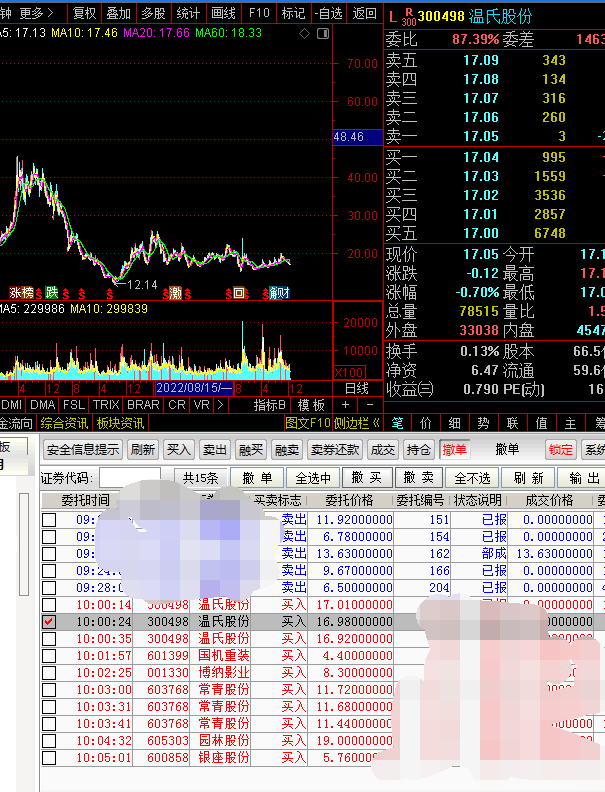Click the 48.46 price marker on the axis
This screenshot has height=792, width=605.
[x=349, y=136]
